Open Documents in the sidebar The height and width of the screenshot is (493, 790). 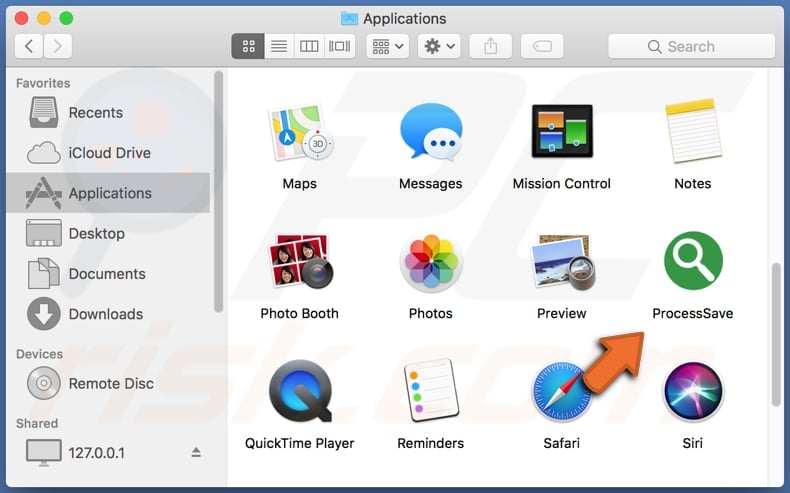[108, 273]
